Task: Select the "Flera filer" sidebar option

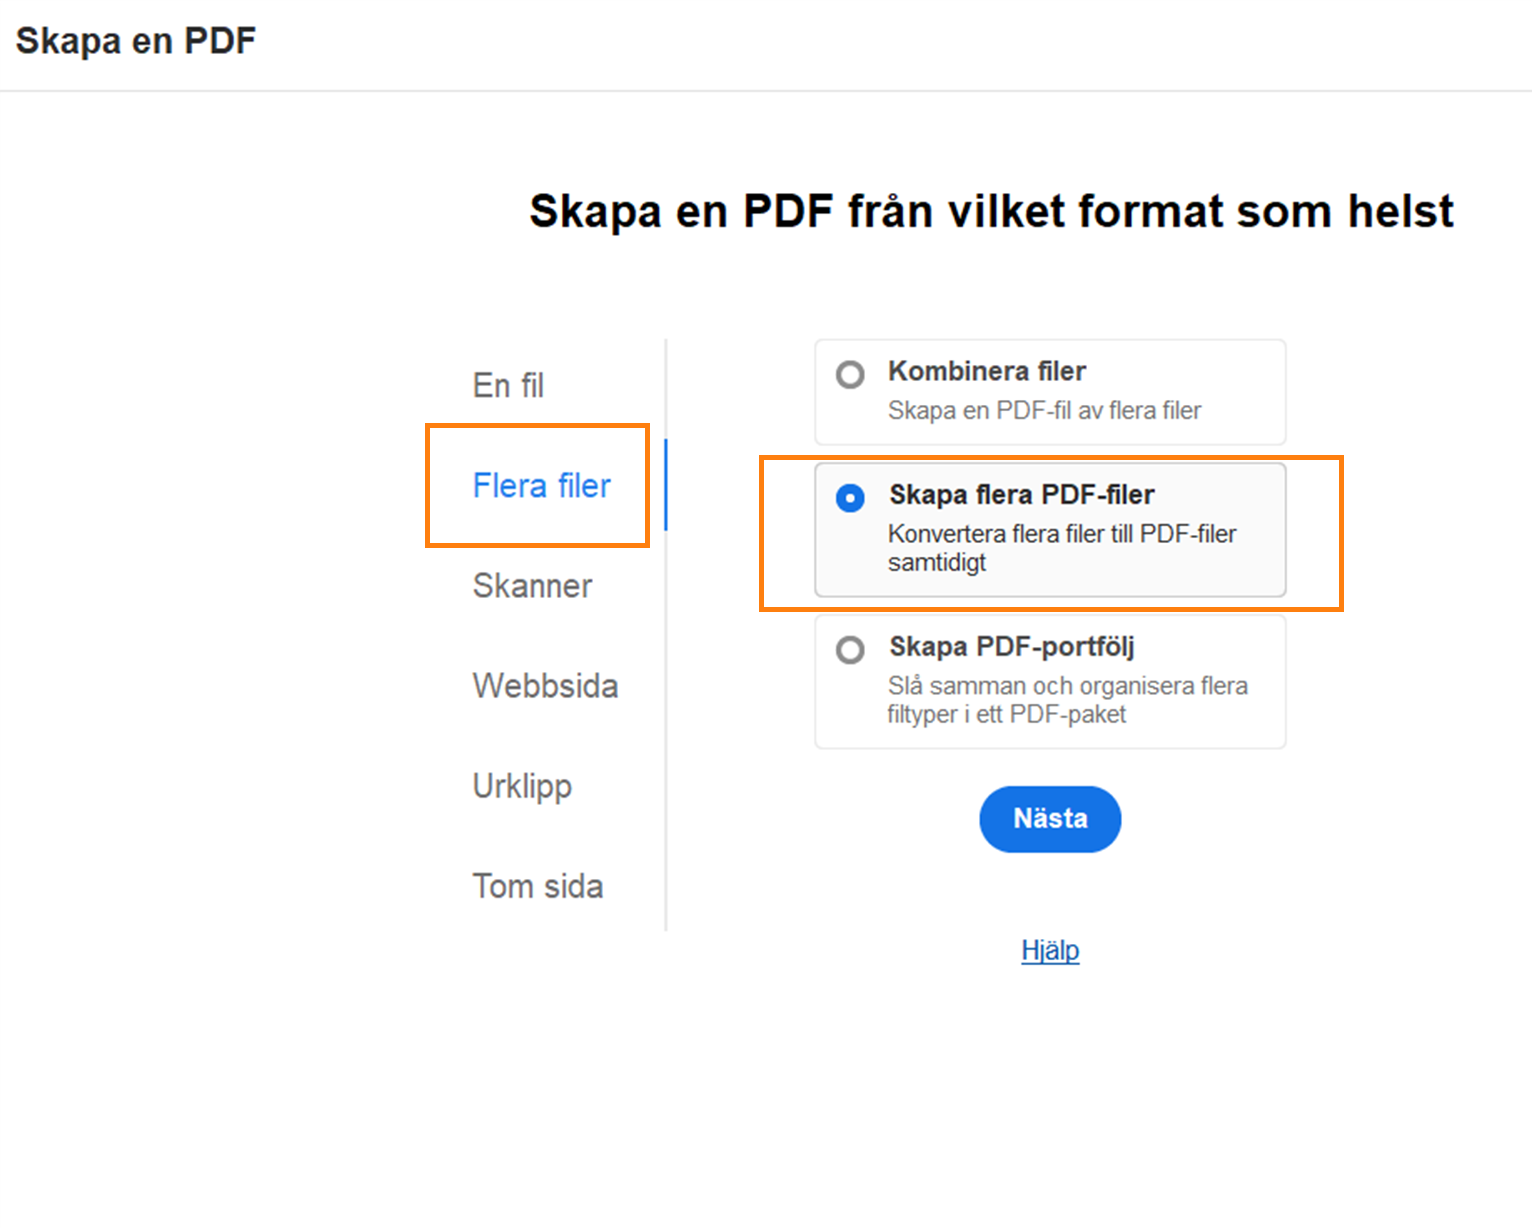Action: (542, 486)
